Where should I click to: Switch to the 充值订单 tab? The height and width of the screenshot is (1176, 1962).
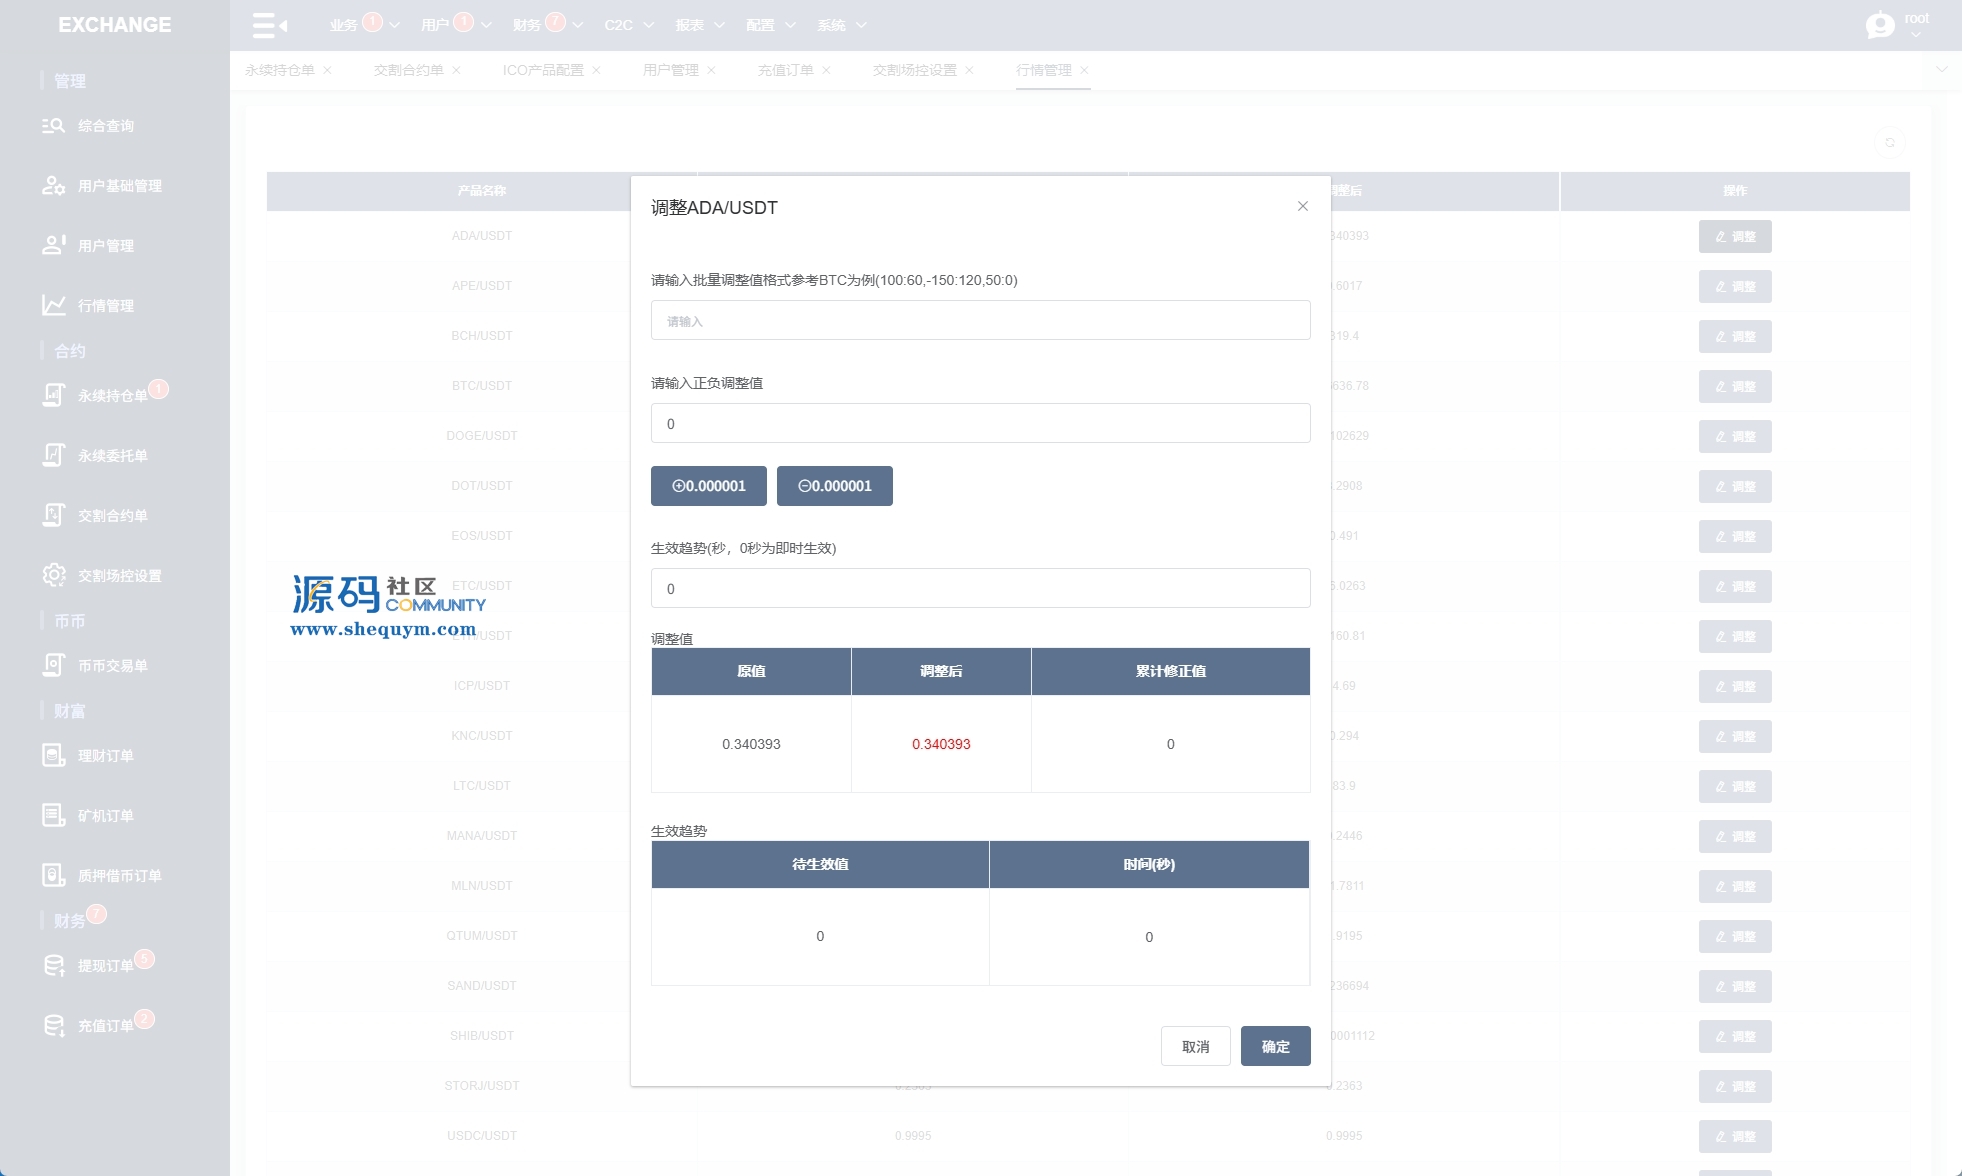point(785,70)
